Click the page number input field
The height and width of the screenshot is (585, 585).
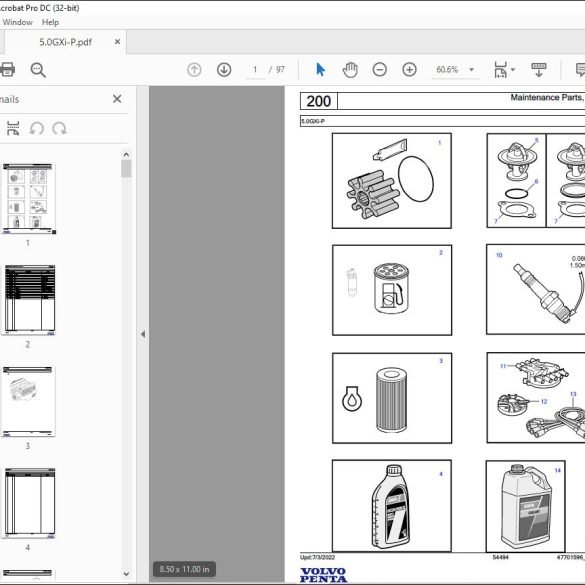click(255, 70)
